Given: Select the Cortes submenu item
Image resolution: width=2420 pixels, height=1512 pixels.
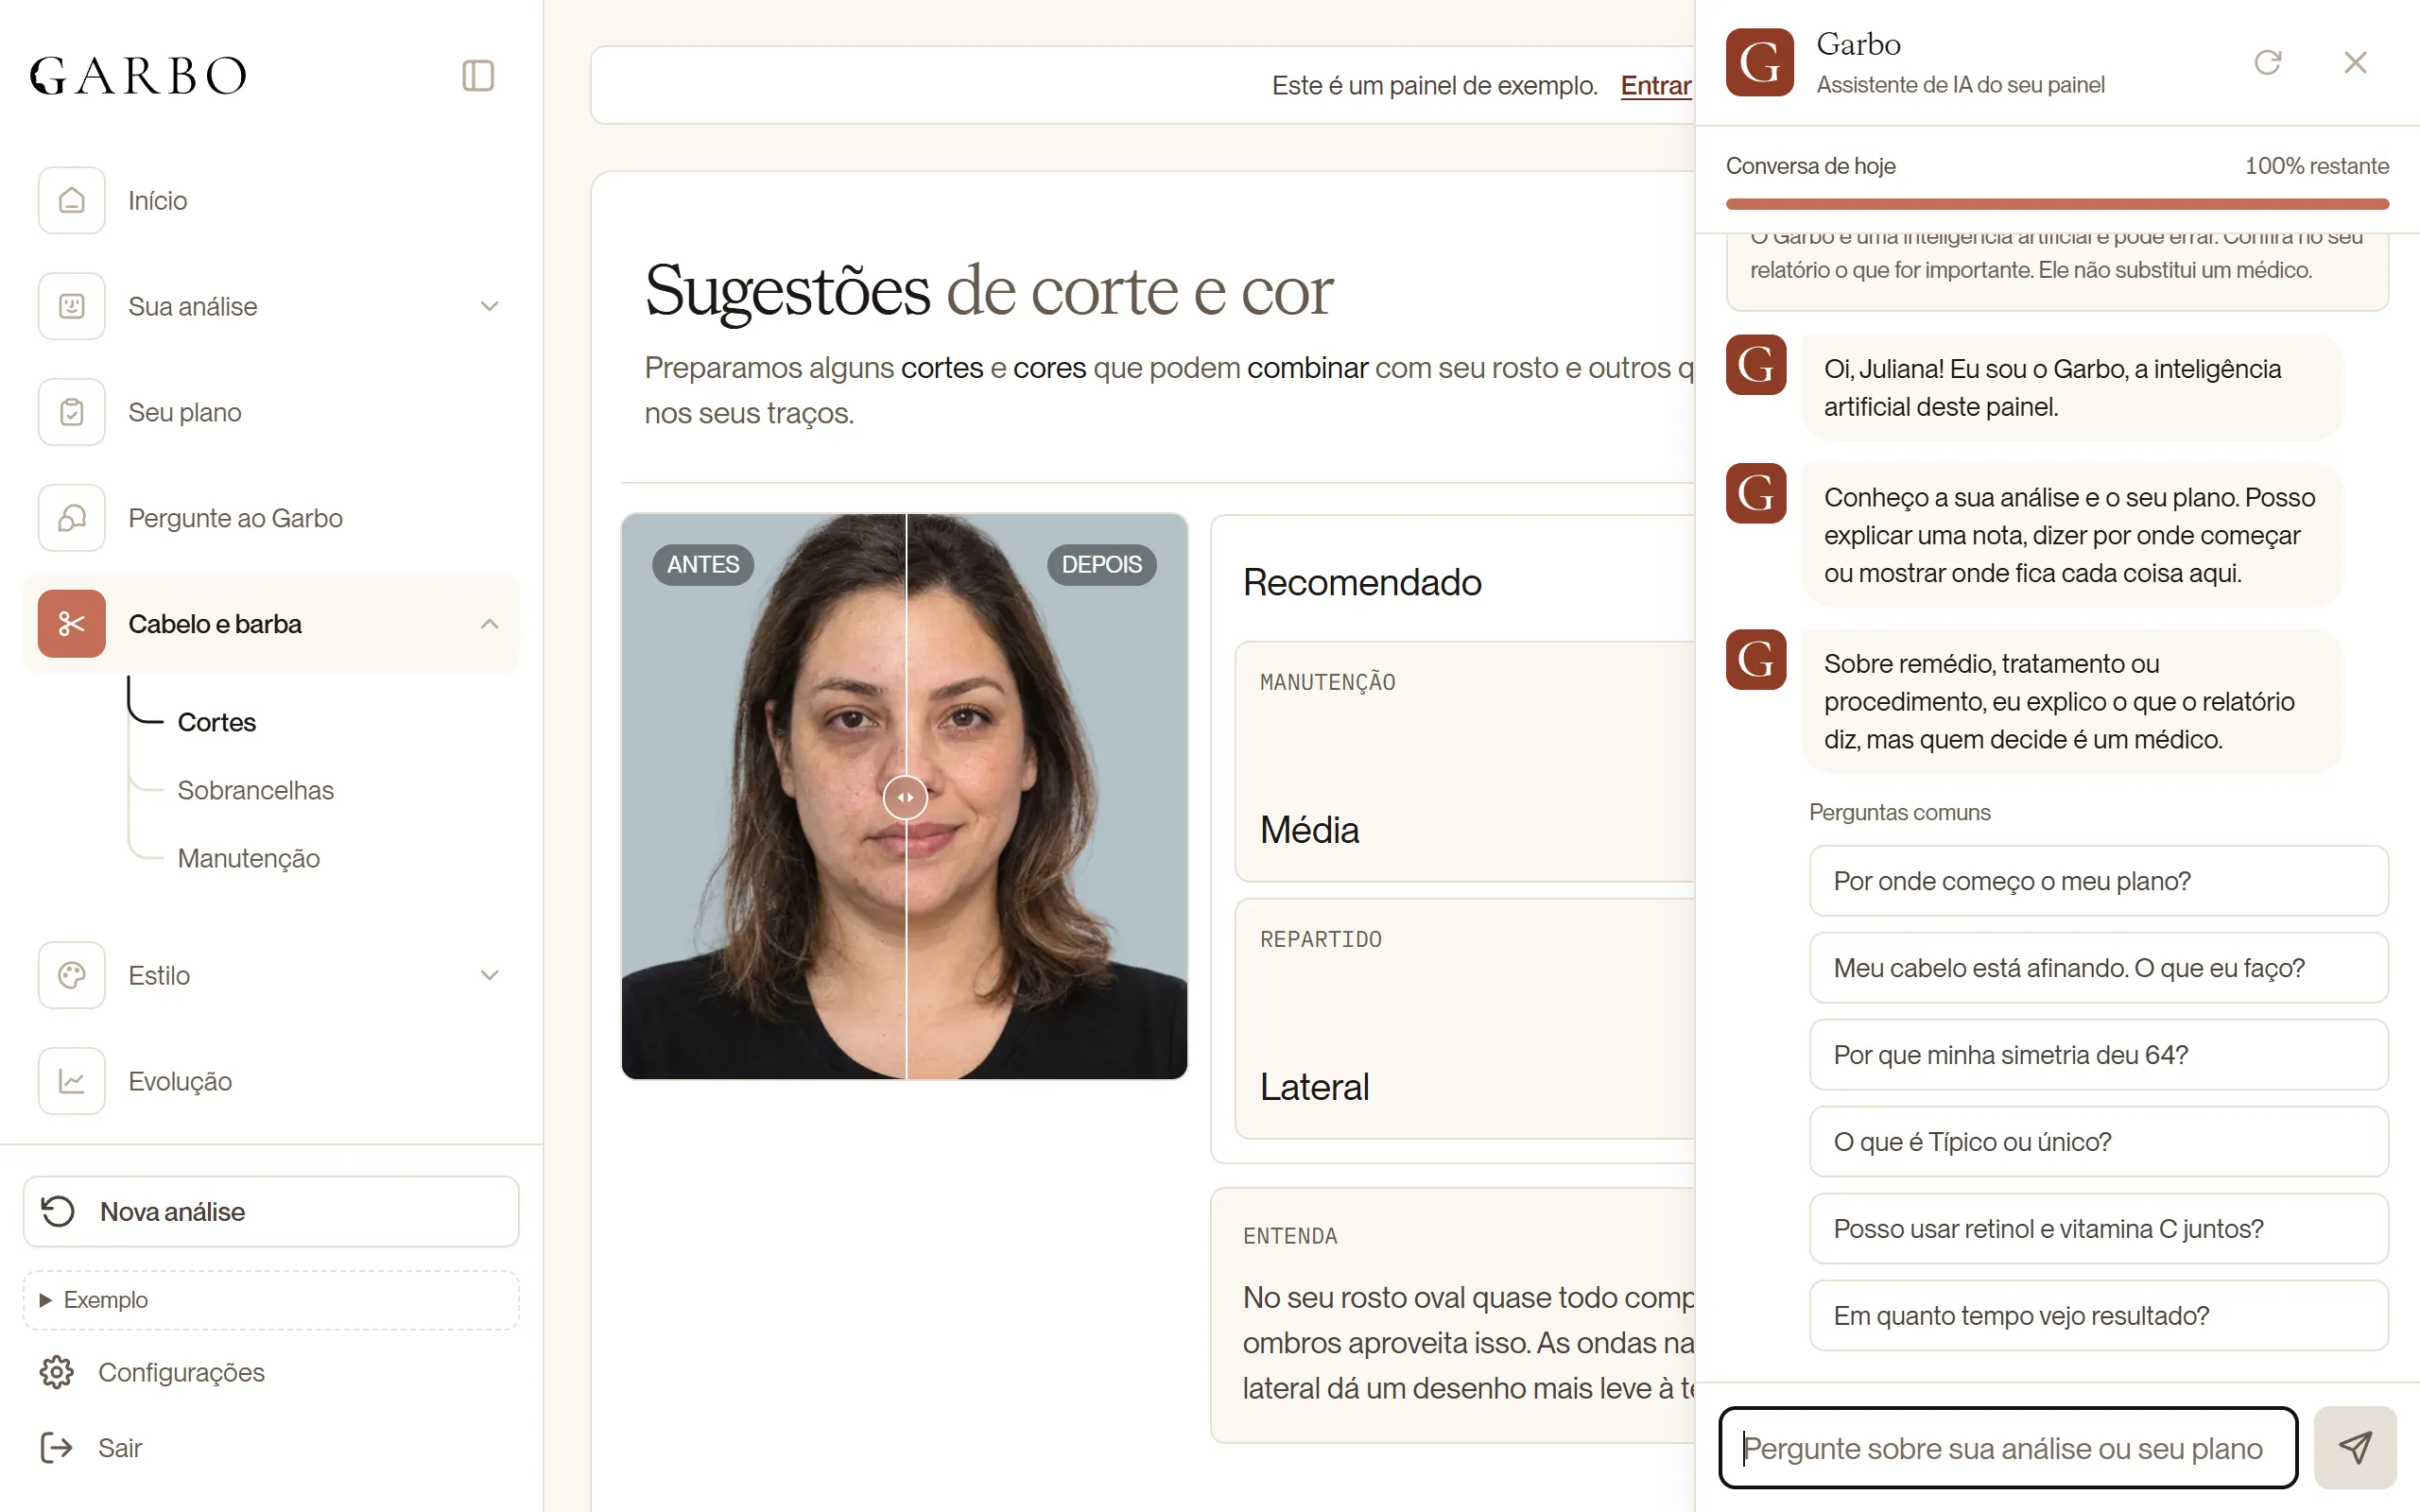Looking at the screenshot, I should point(216,722).
